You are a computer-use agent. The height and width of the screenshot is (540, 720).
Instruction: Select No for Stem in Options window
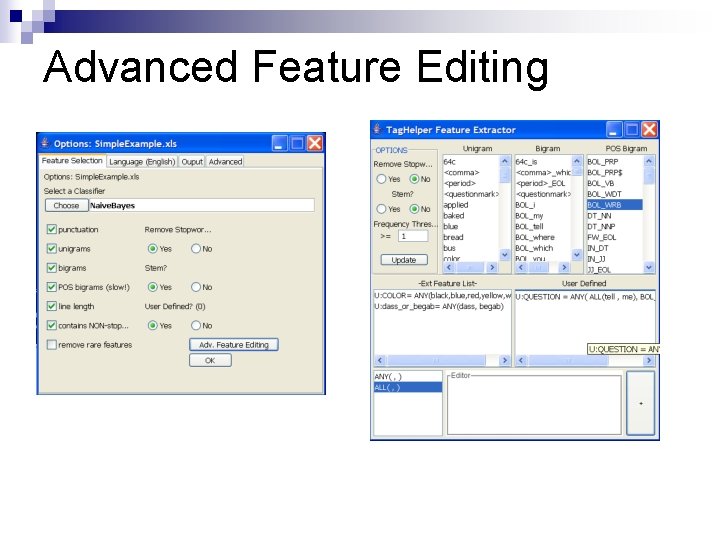pyautogui.click(x=196, y=287)
